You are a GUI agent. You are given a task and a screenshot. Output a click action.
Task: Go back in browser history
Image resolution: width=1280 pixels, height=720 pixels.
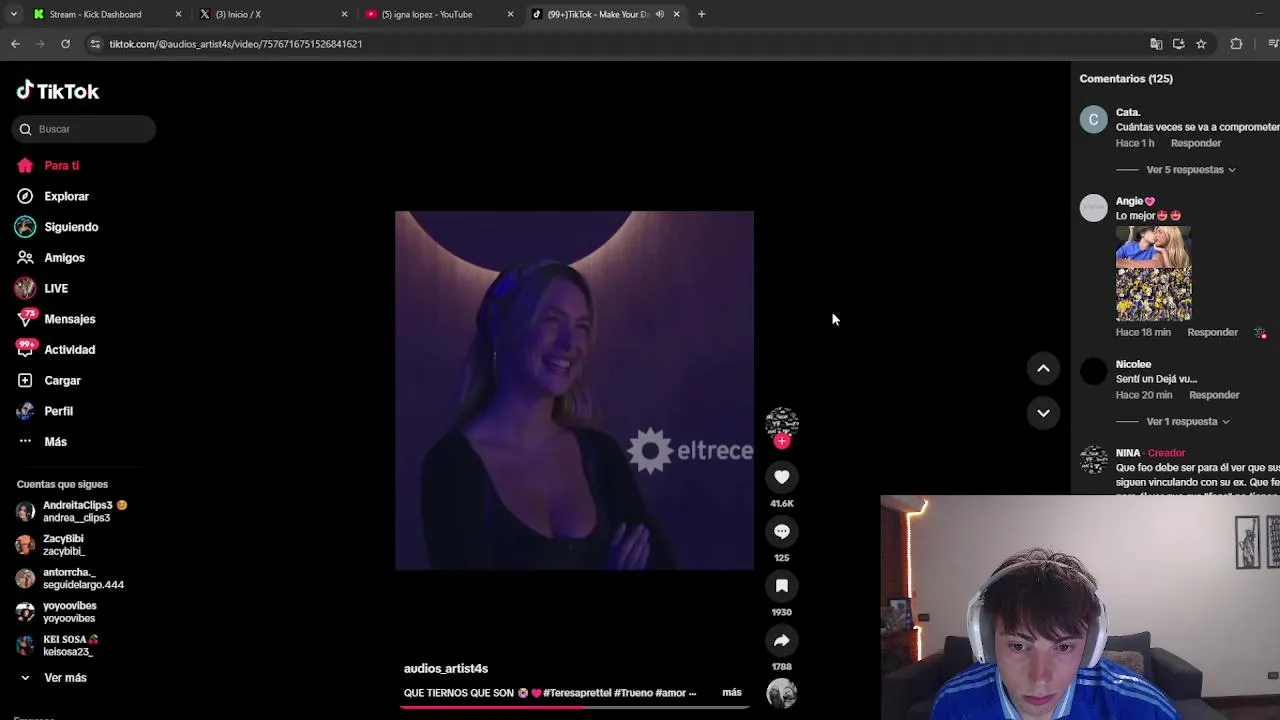pos(15,44)
